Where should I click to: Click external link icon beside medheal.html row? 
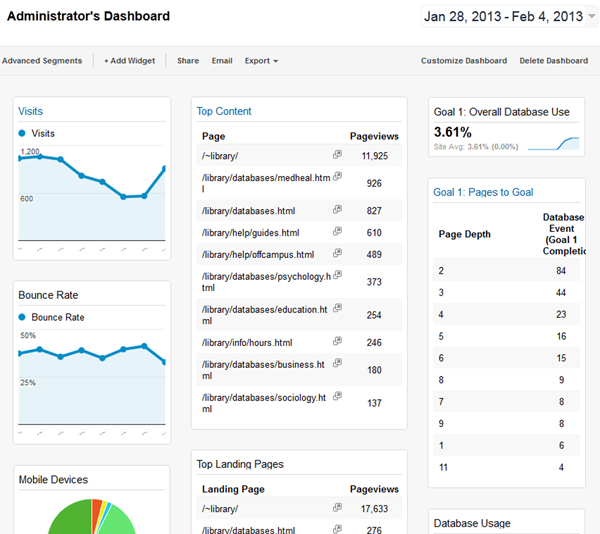click(x=337, y=177)
